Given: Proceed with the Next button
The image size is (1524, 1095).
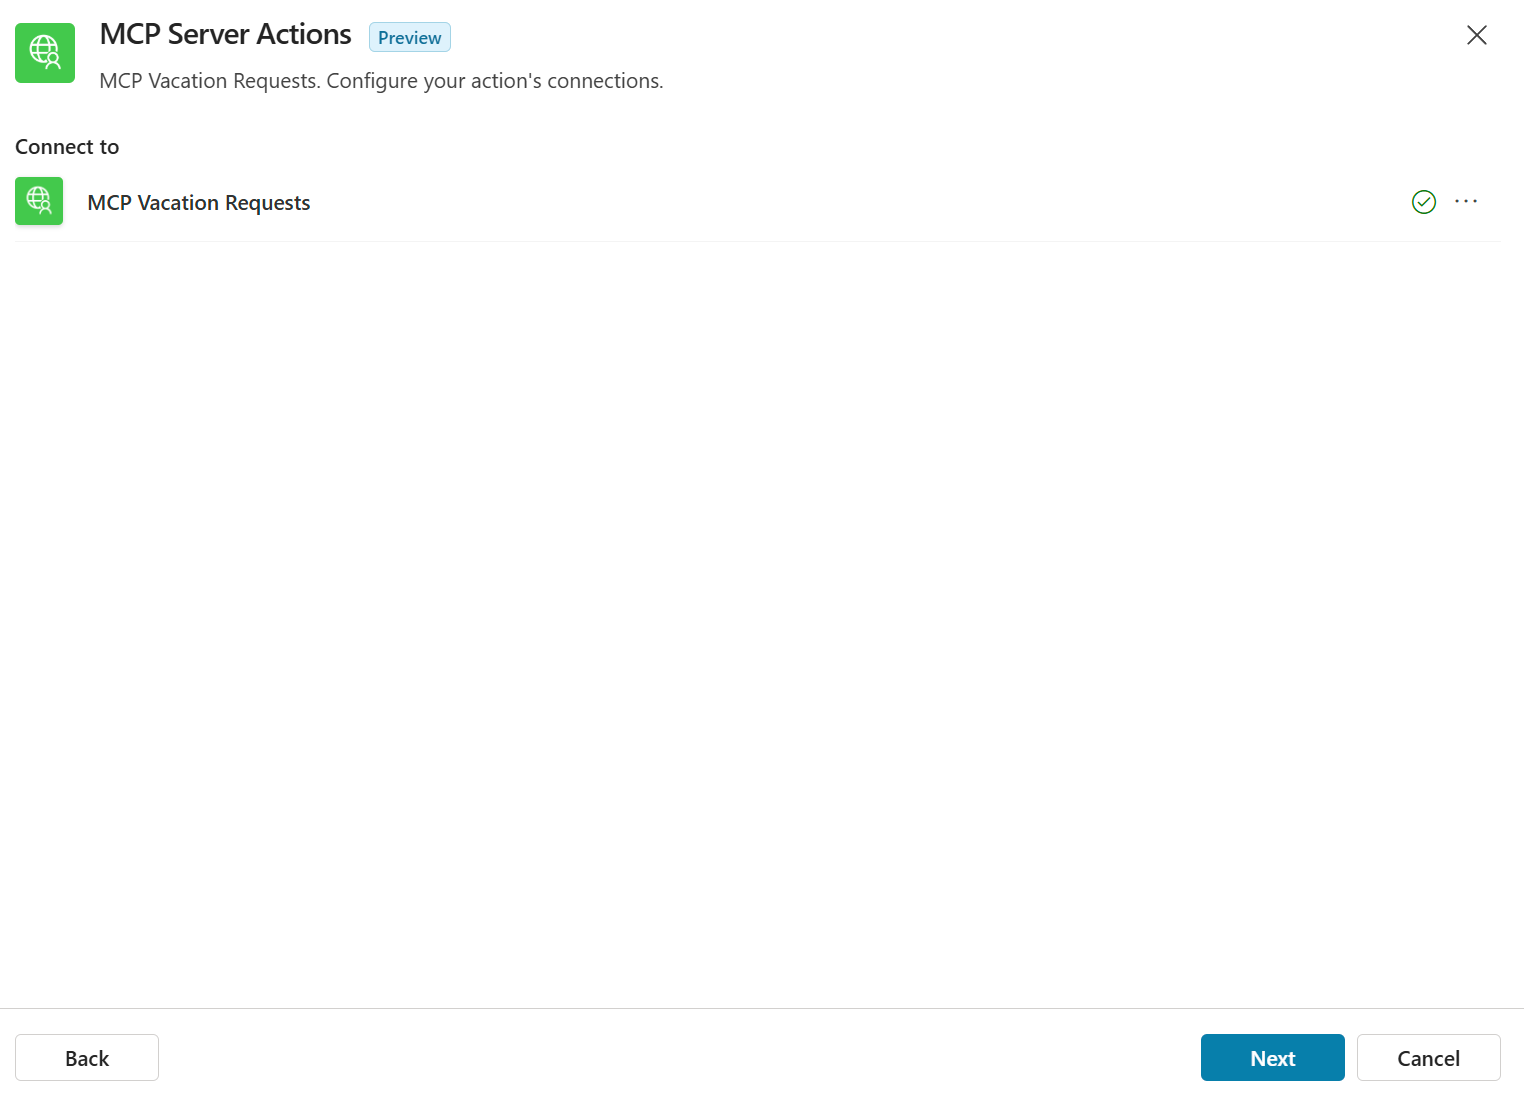Looking at the screenshot, I should point(1272,1058).
